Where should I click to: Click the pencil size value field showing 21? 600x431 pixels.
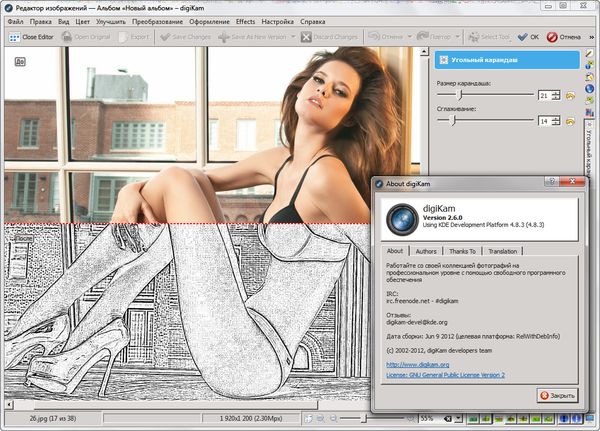coord(544,95)
